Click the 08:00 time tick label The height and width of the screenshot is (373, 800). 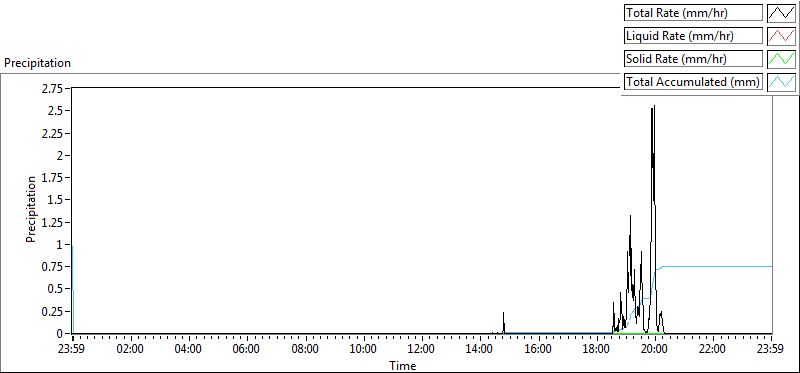click(305, 350)
